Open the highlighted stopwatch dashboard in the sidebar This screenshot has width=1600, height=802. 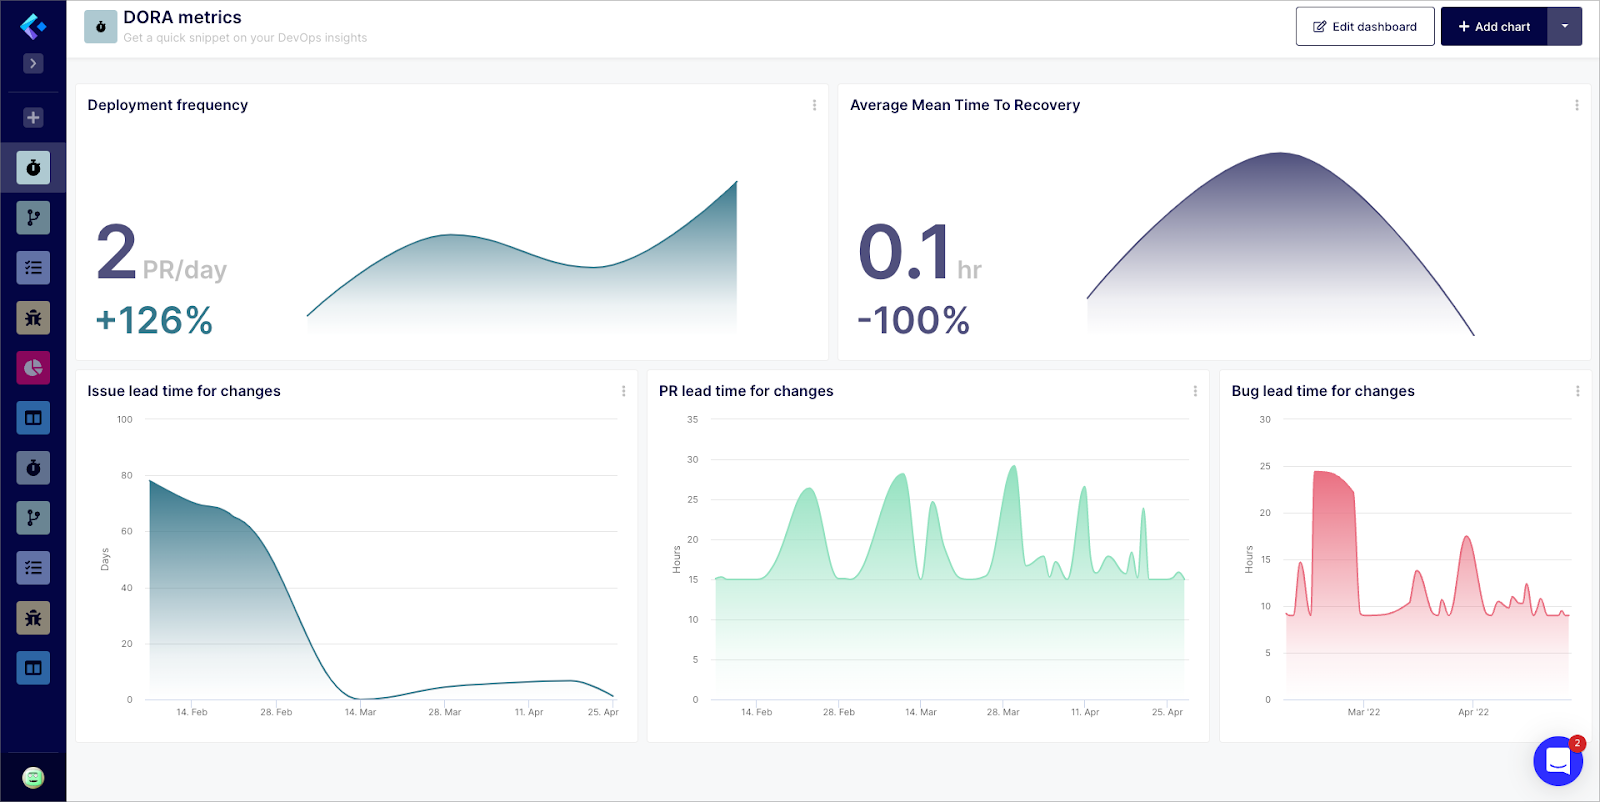pos(33,167)
